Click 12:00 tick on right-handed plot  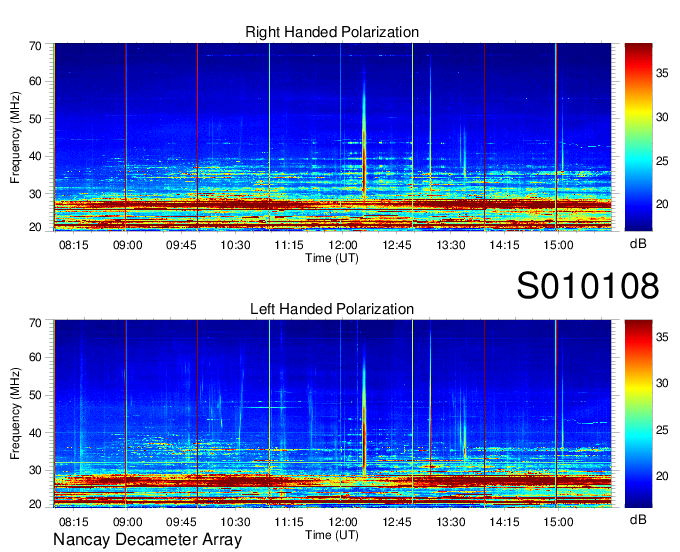click(x=343, y=245)
